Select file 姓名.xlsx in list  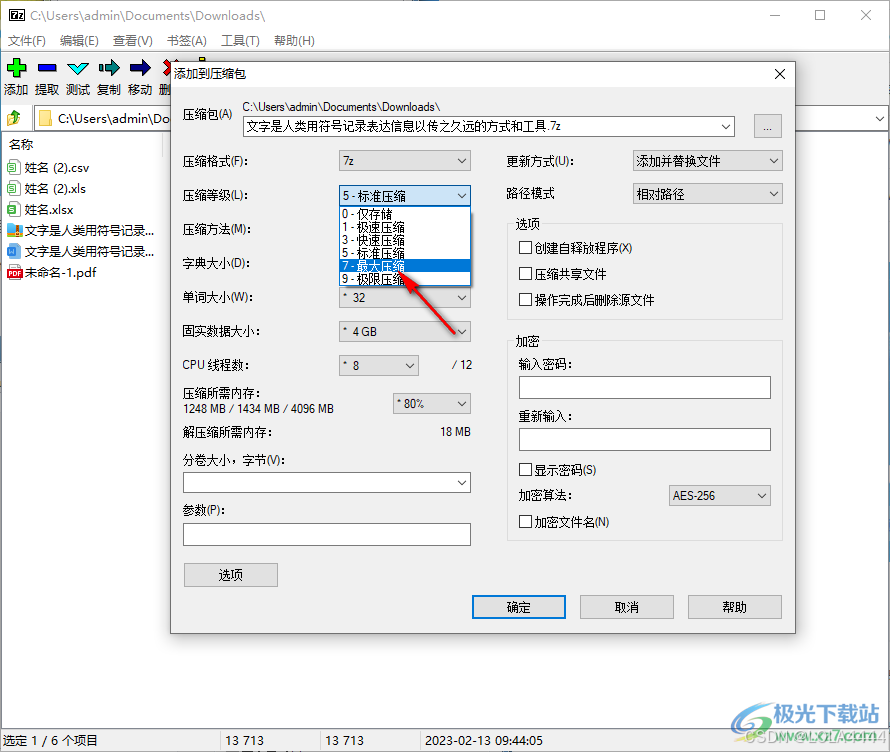coord(49,210)
